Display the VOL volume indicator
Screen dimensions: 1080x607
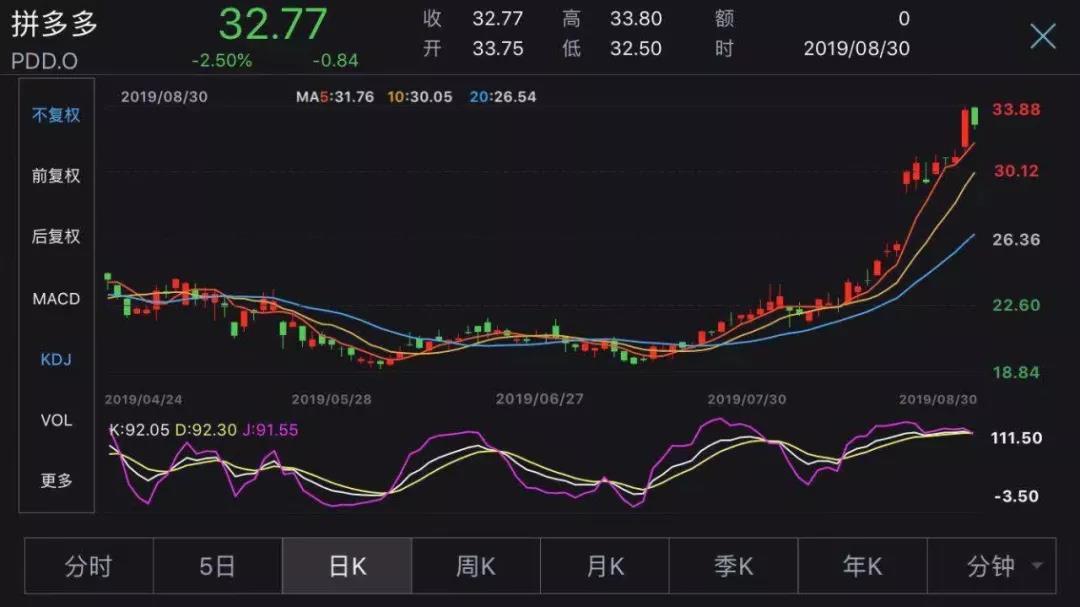tap(54, 420)
